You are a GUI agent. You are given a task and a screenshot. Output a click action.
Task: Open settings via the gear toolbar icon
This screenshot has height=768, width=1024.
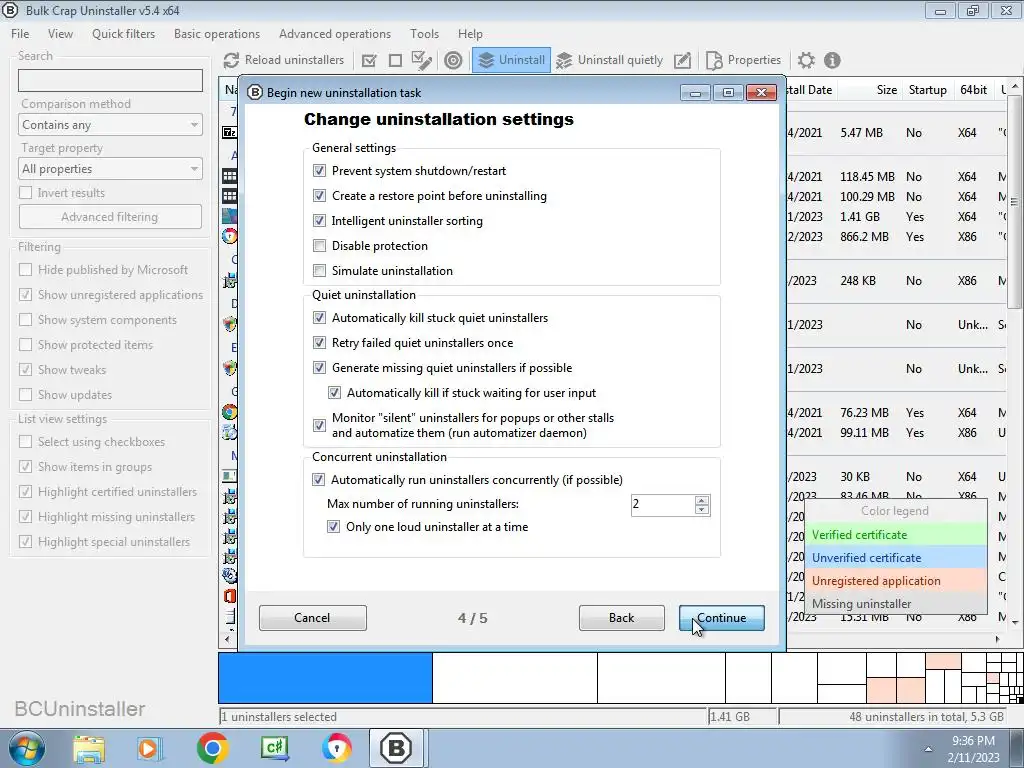coord(807,60)
